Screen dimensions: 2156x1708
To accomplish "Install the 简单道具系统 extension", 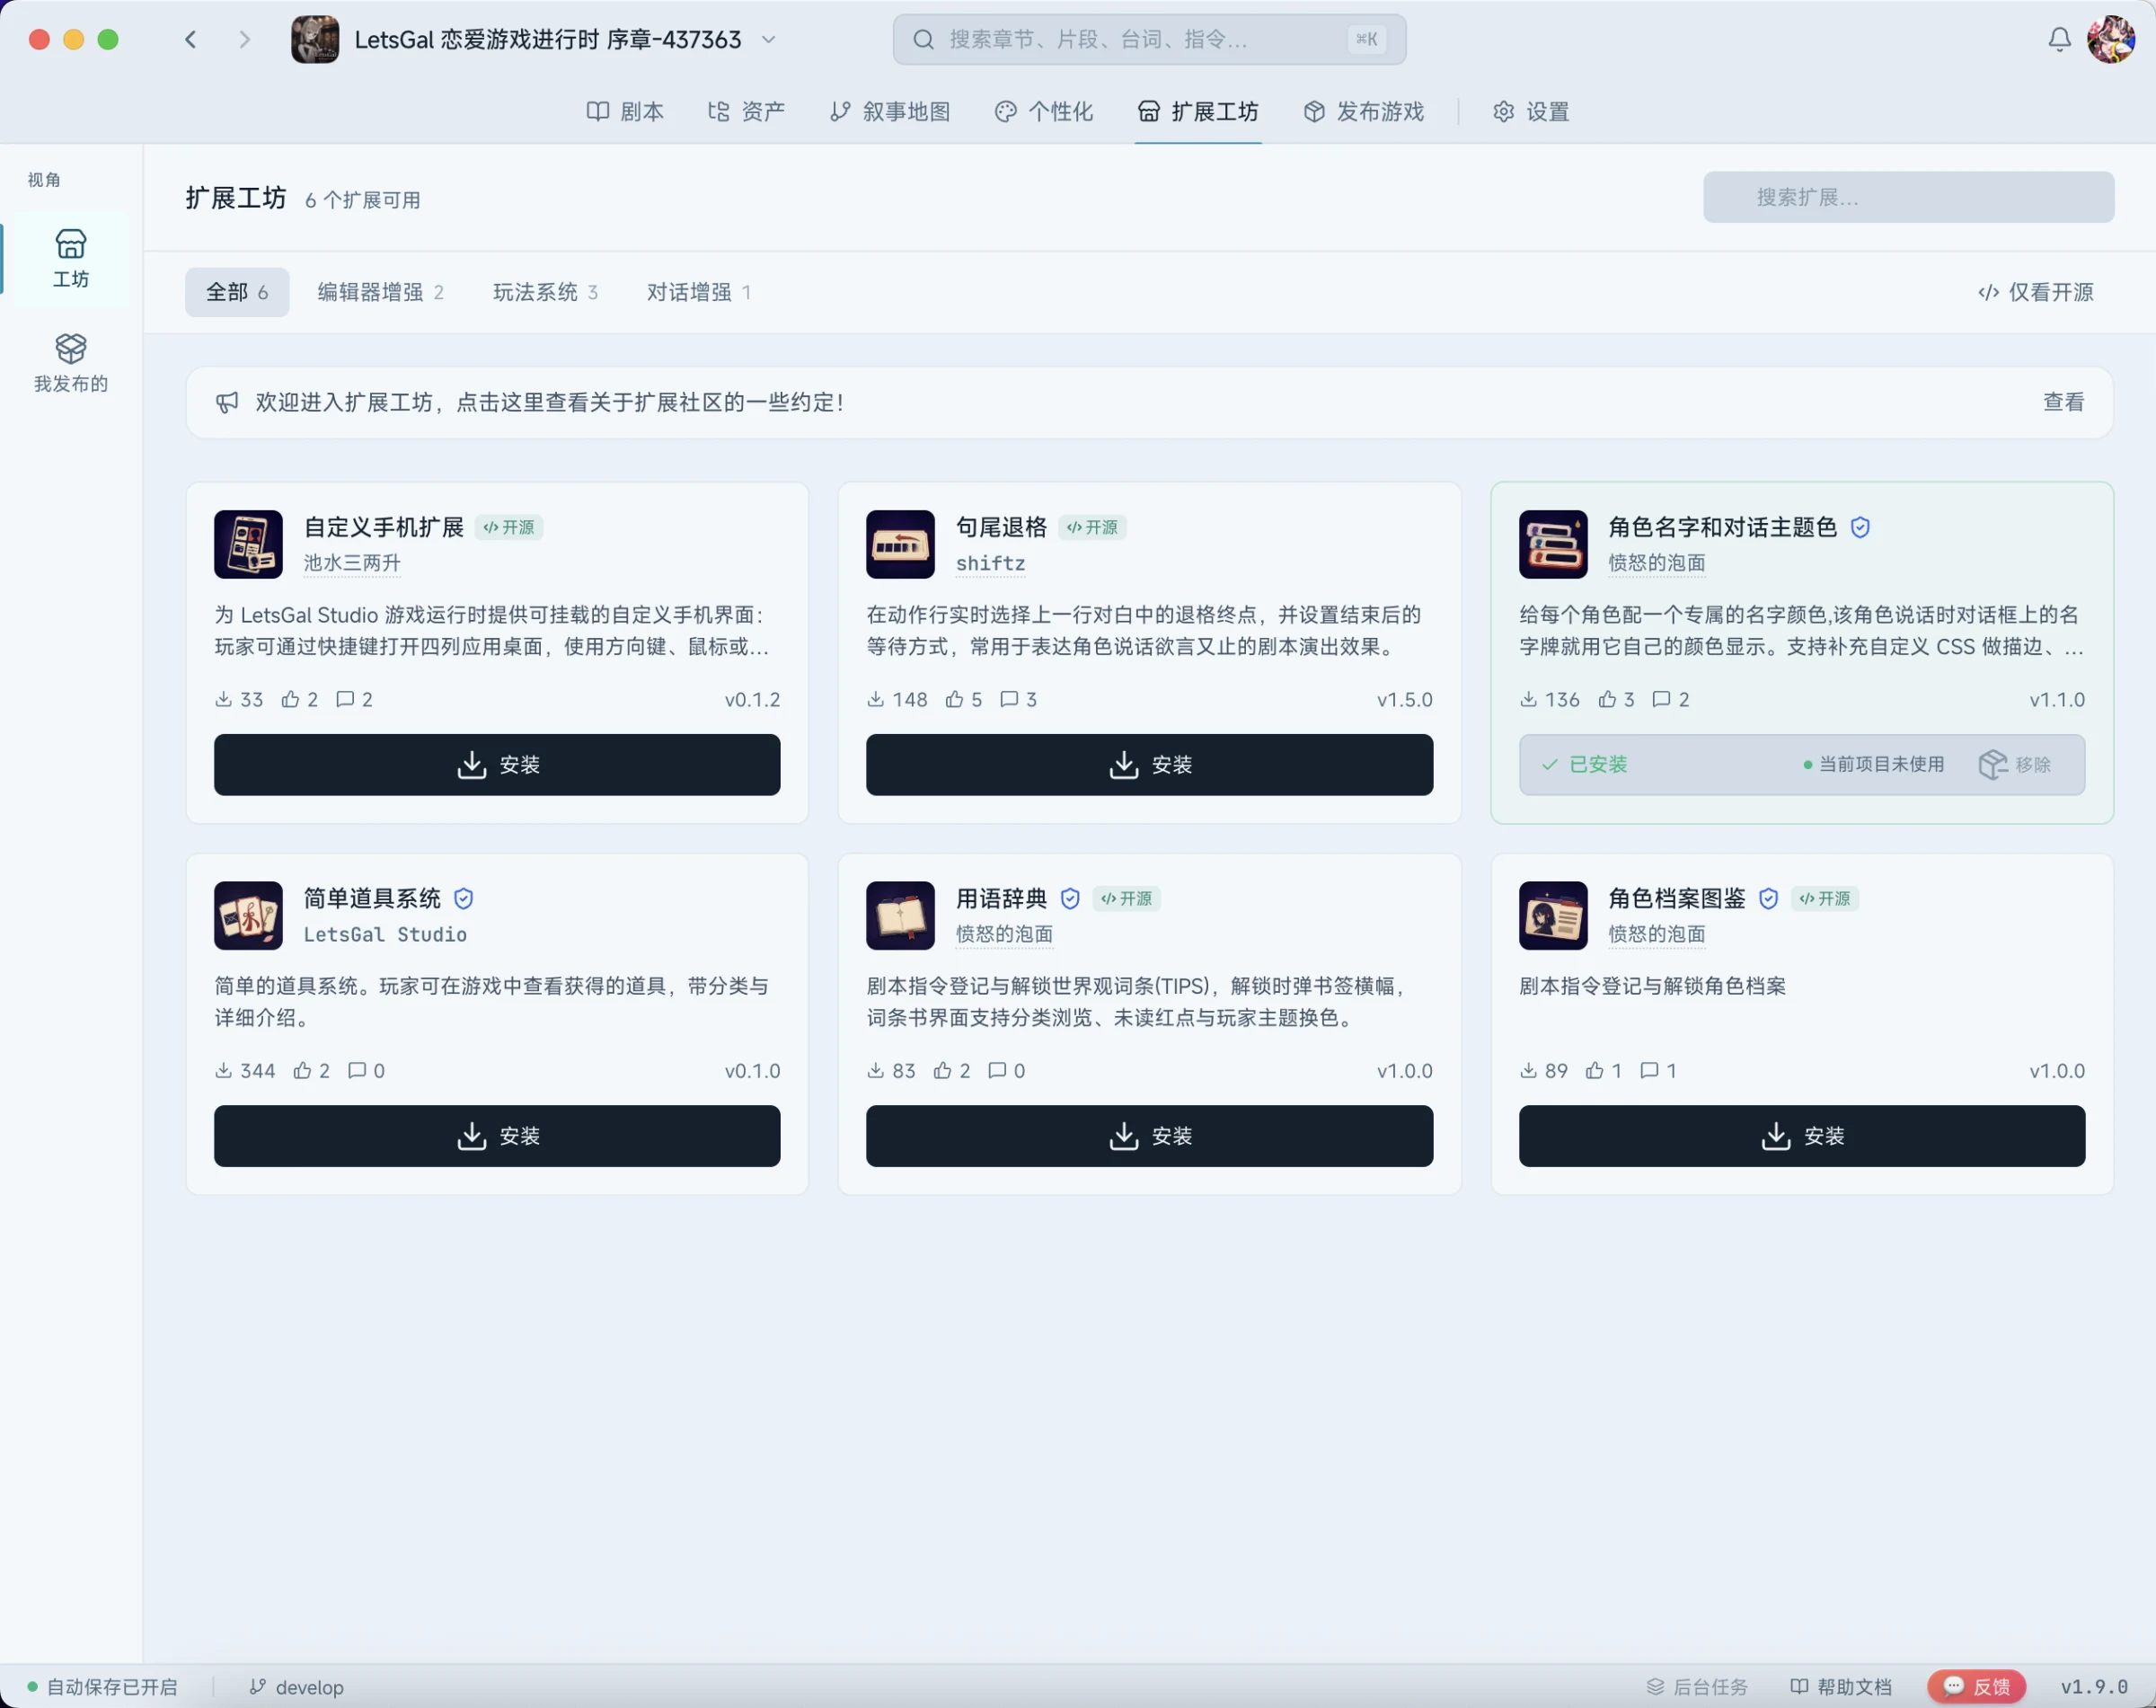I will click(497, 1136).
